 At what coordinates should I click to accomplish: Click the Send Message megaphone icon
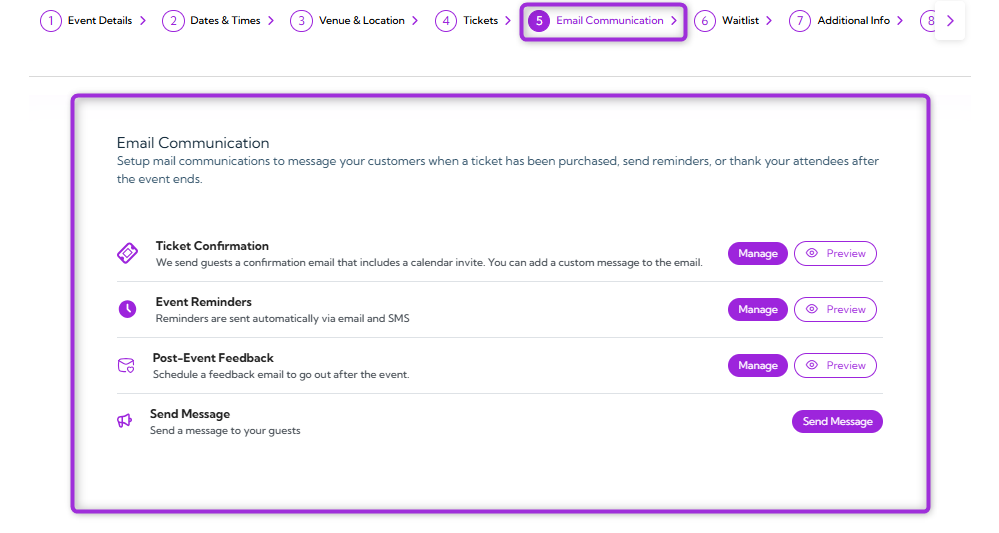click(x=125, y=420)
